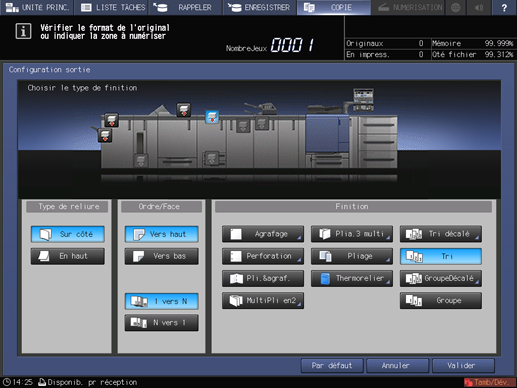Select the output tray icon above the folding unit
The height and width of the screenshot is (388, 517).
click(184, 110)
